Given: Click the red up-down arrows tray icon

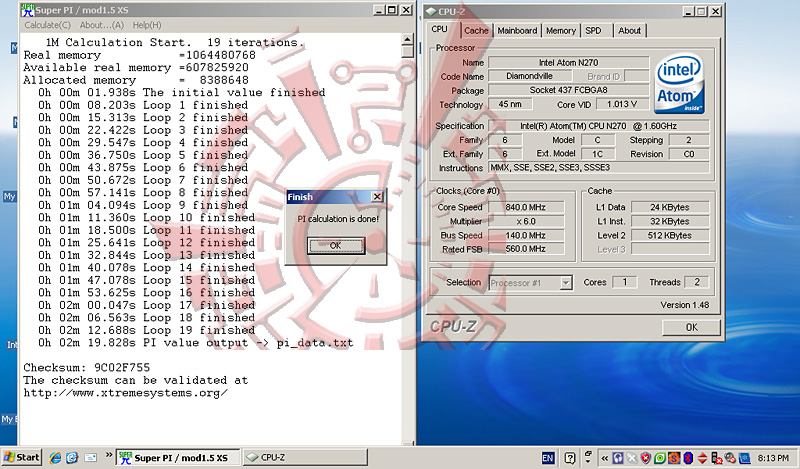Looking at the screenshot, I should point(703,458).
